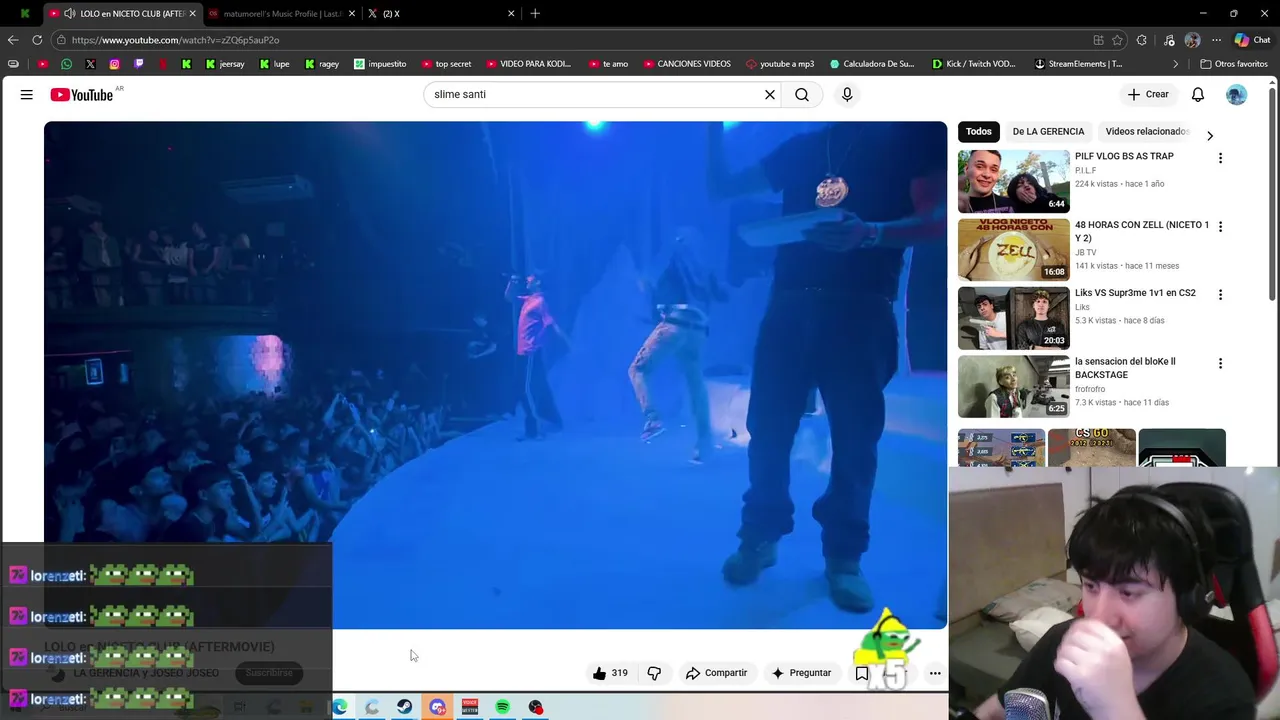This screenshot has width=1280, height=720.
Task: Open Spotify from the taskbar
Action: pos(503,707)
